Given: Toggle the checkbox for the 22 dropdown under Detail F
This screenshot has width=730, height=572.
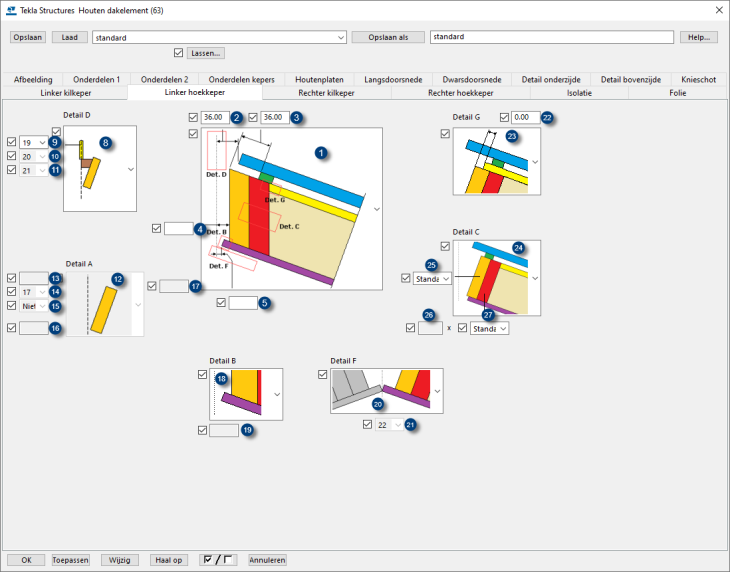Looking at the screenshot, I should click(x=367, y=424).
